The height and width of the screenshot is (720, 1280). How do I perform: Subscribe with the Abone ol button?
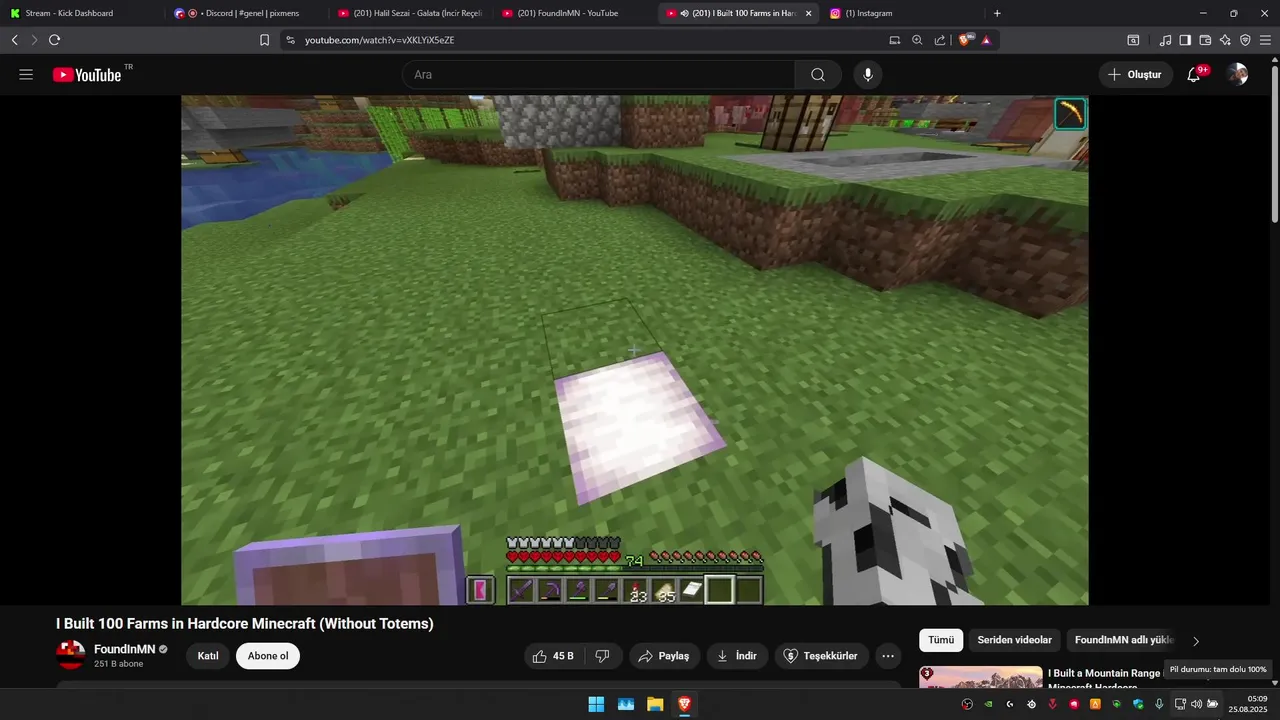(268, 656)
